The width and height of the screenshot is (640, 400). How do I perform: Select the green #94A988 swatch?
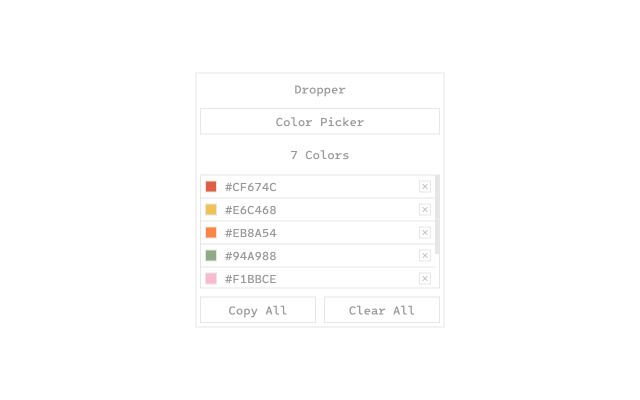(211, 256)
